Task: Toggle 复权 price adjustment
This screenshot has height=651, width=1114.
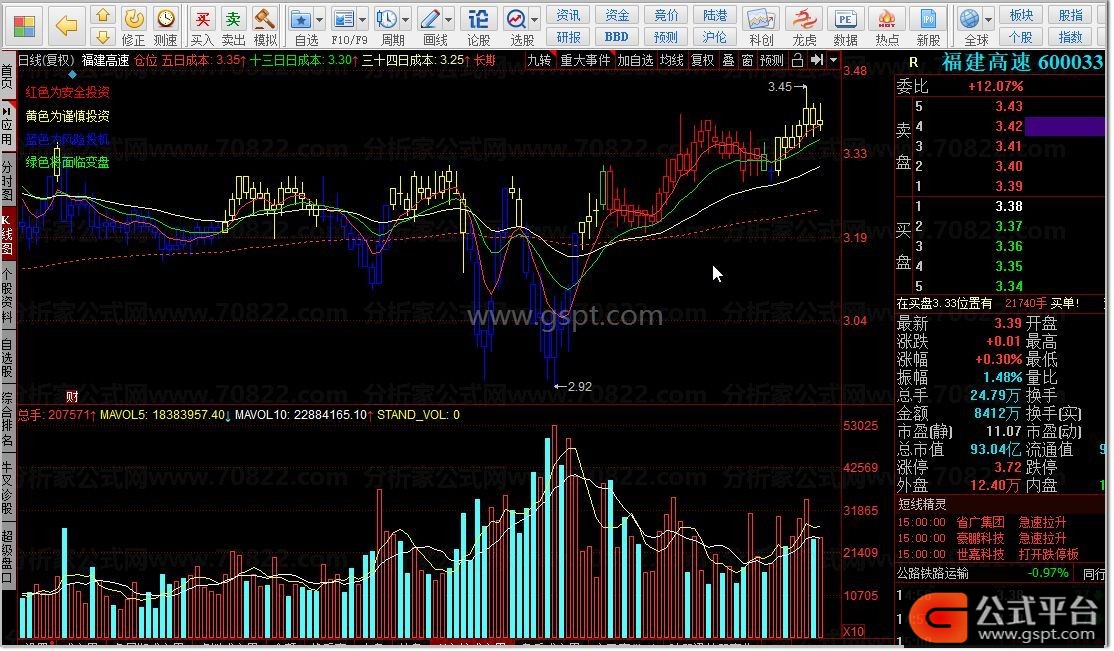Action: click(703, 60)
